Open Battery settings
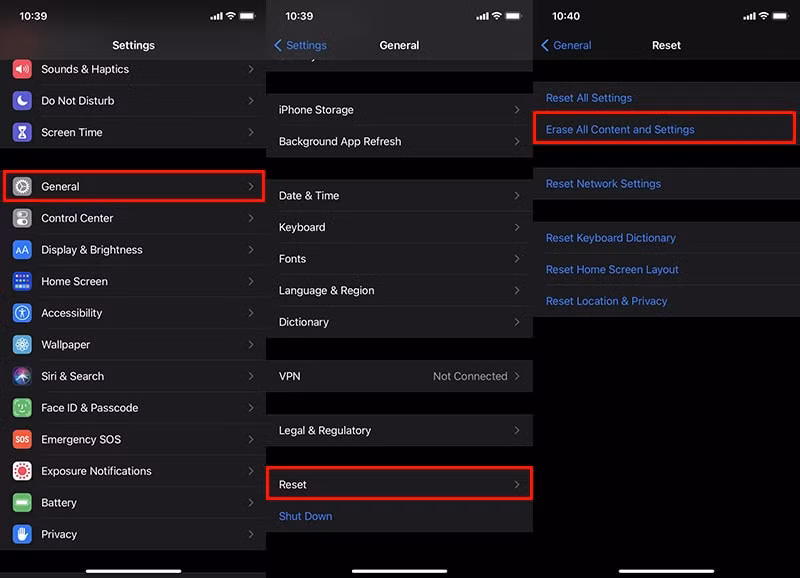 [134, 503]
